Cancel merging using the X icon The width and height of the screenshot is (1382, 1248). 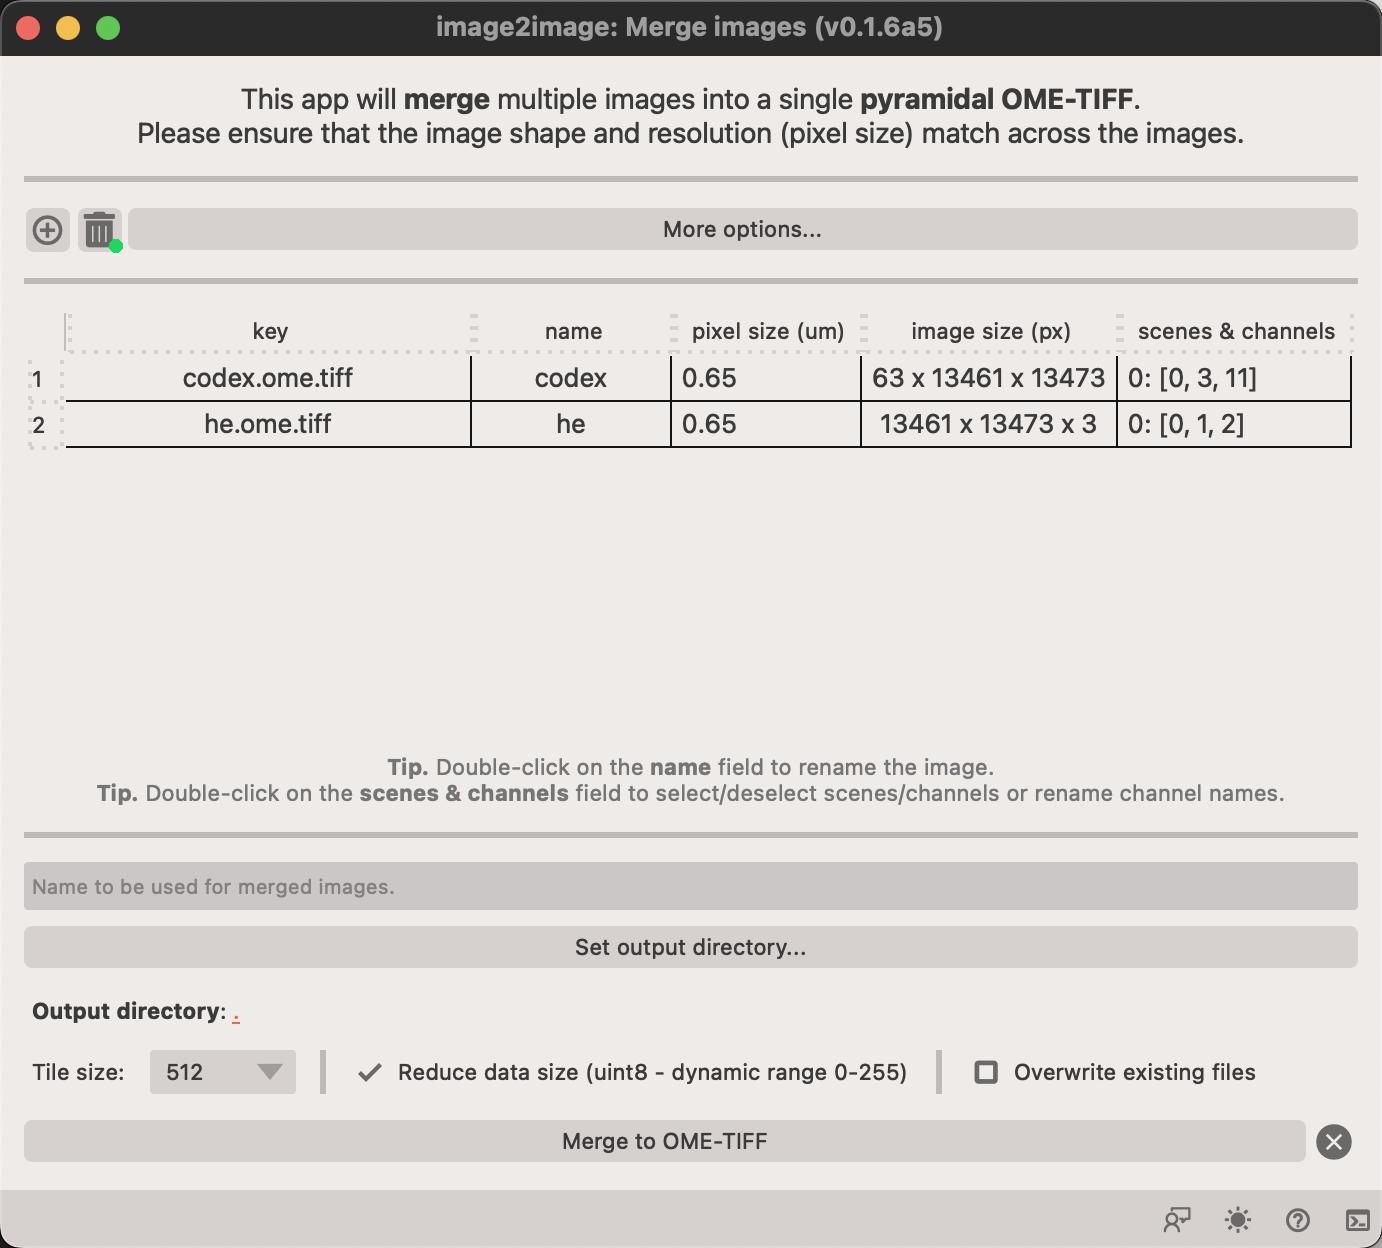[x=1333, y=1141]
